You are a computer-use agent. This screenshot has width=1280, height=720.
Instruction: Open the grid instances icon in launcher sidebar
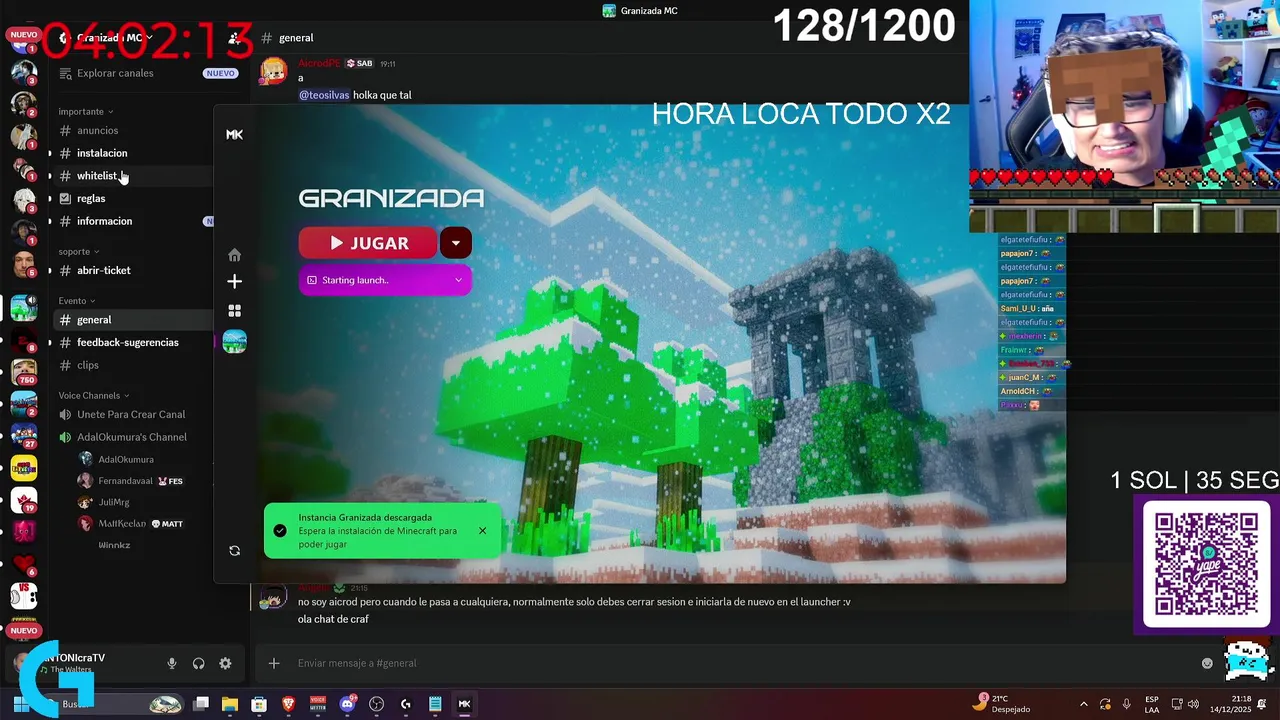point(234,311)
